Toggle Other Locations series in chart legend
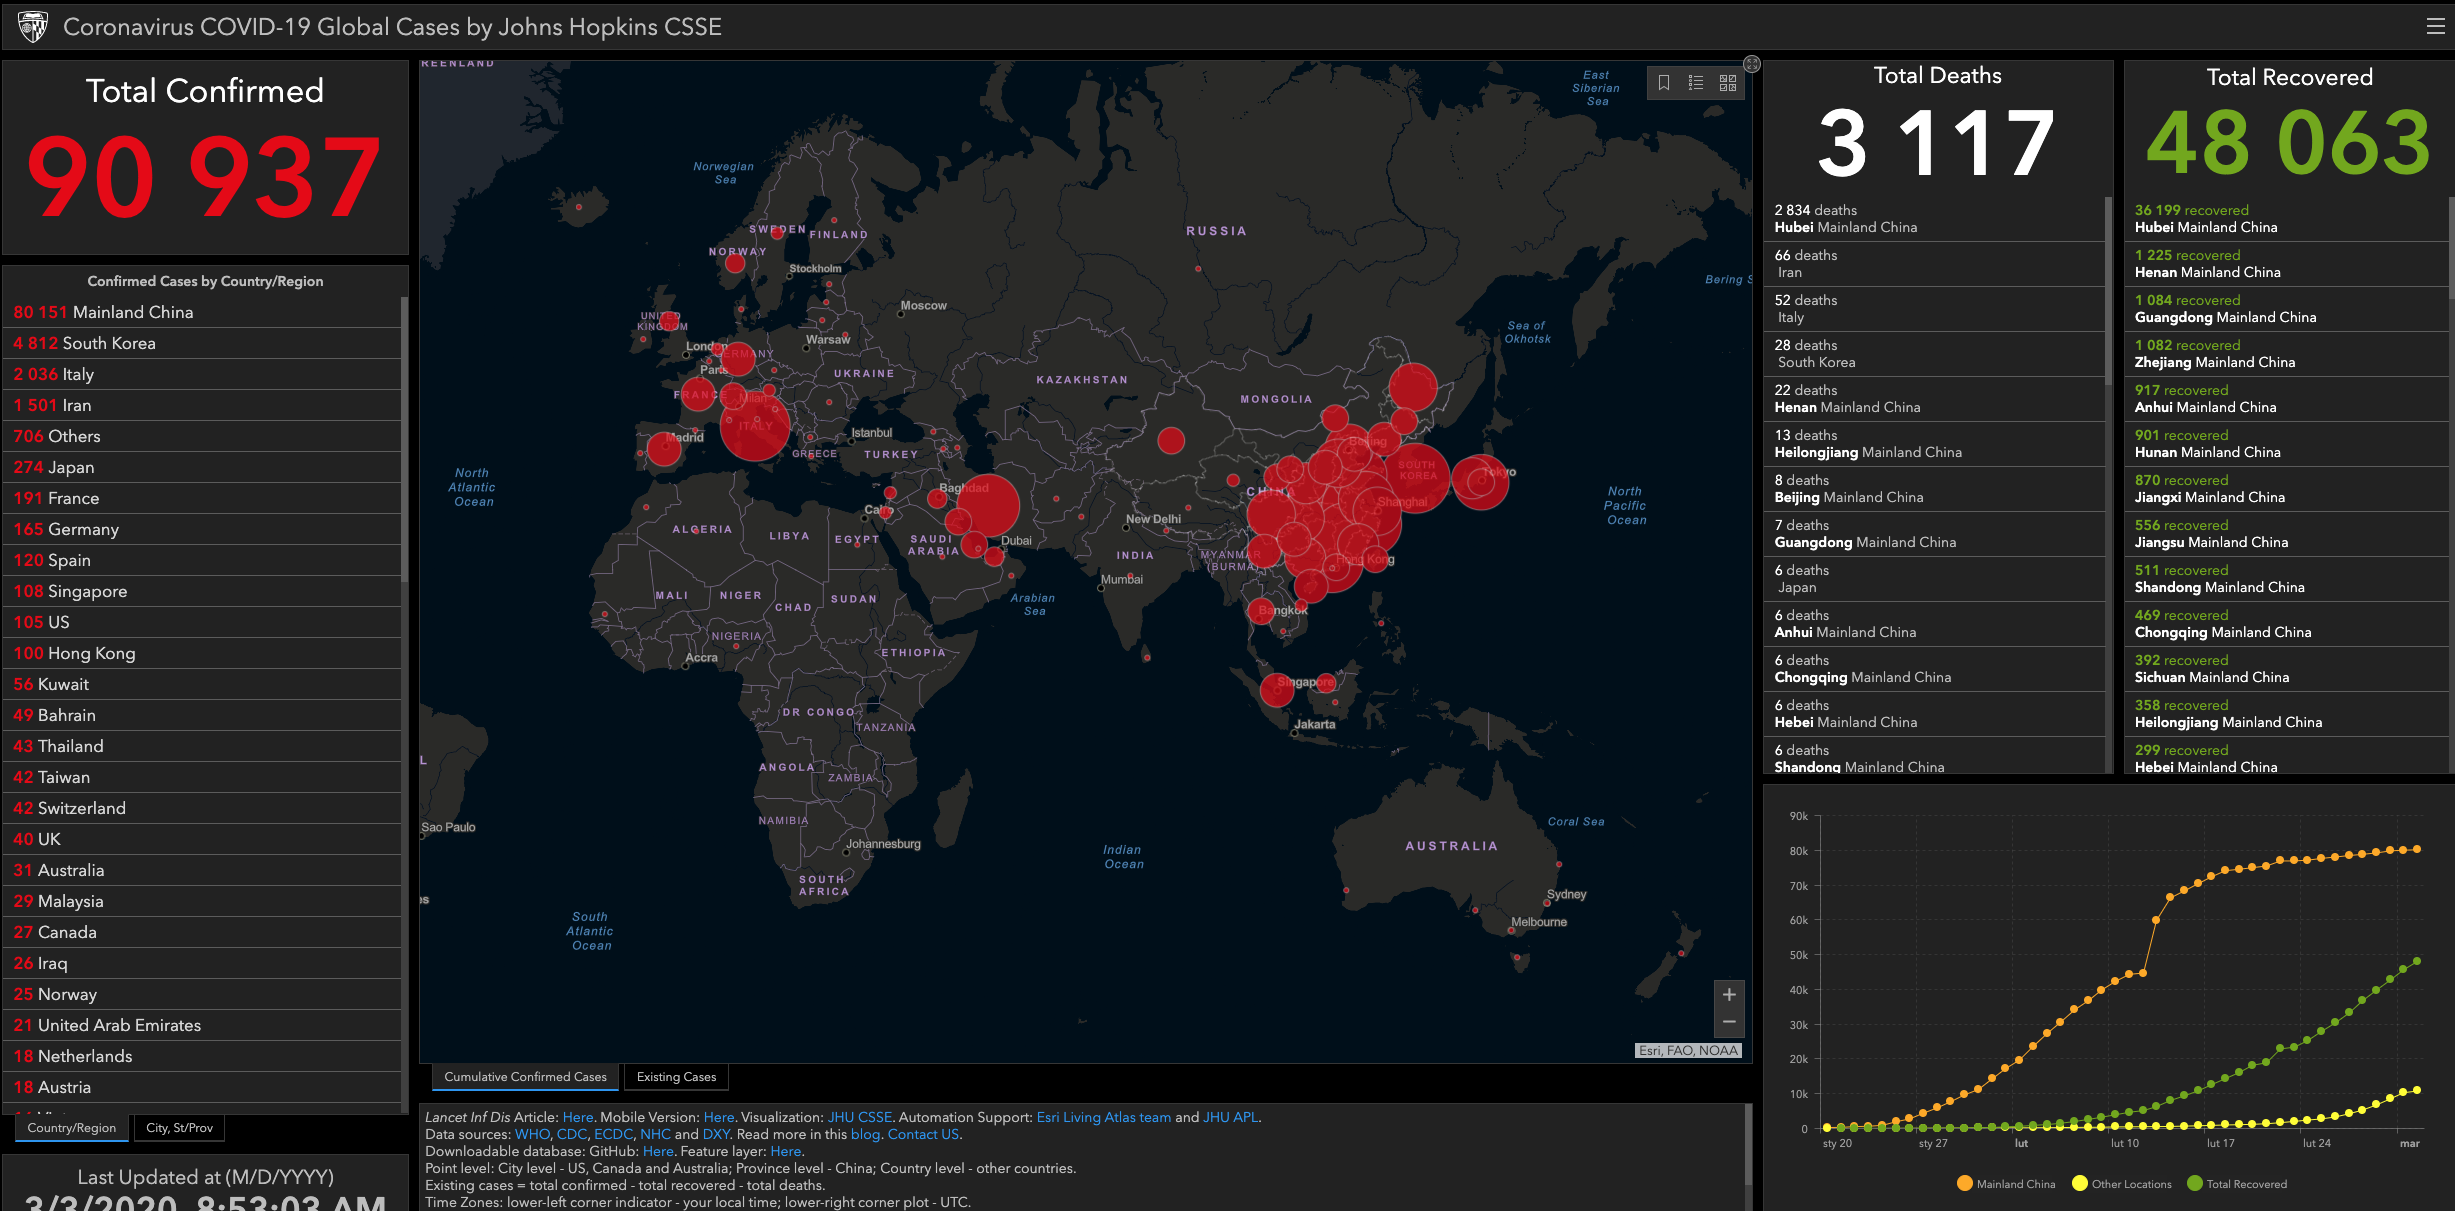Image resolution: width=2455 pixels, height=1211 pixels. [x=2122, y=1184]
